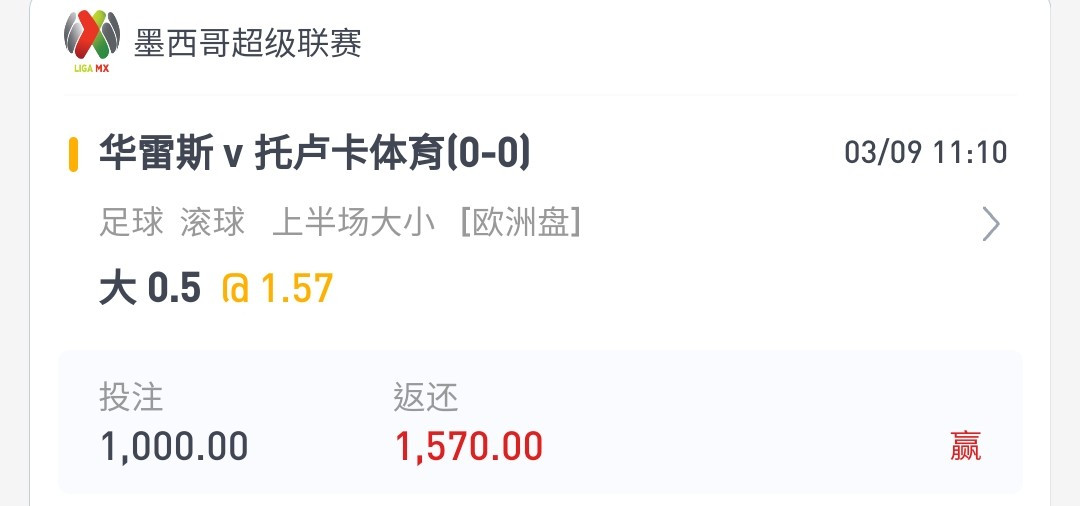This screenshot has width=1080, height=506.
Task: Click the 返还 return label
Action: (426, 397)
